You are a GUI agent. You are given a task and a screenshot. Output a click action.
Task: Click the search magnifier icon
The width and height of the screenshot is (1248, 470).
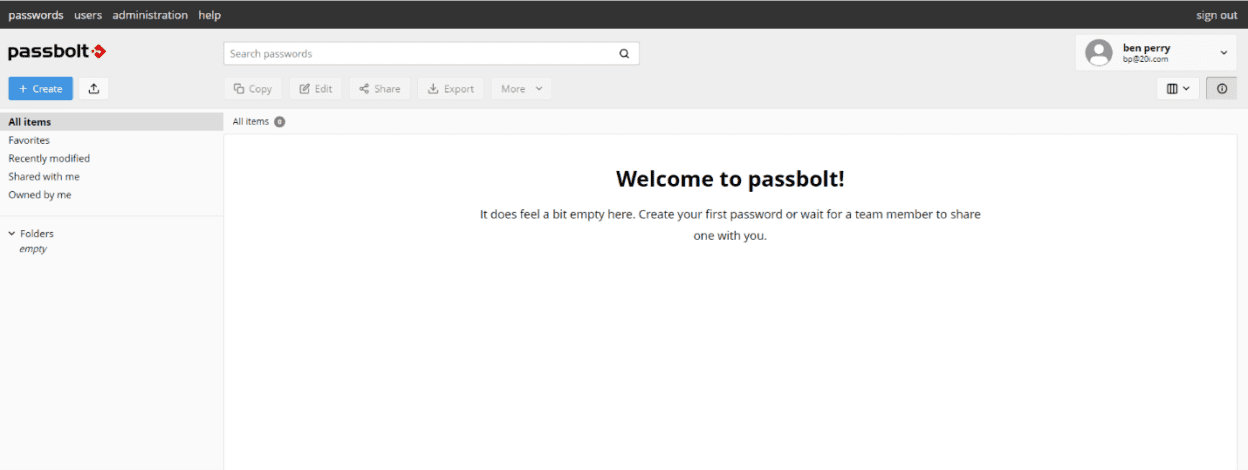(x=624, y=54)
